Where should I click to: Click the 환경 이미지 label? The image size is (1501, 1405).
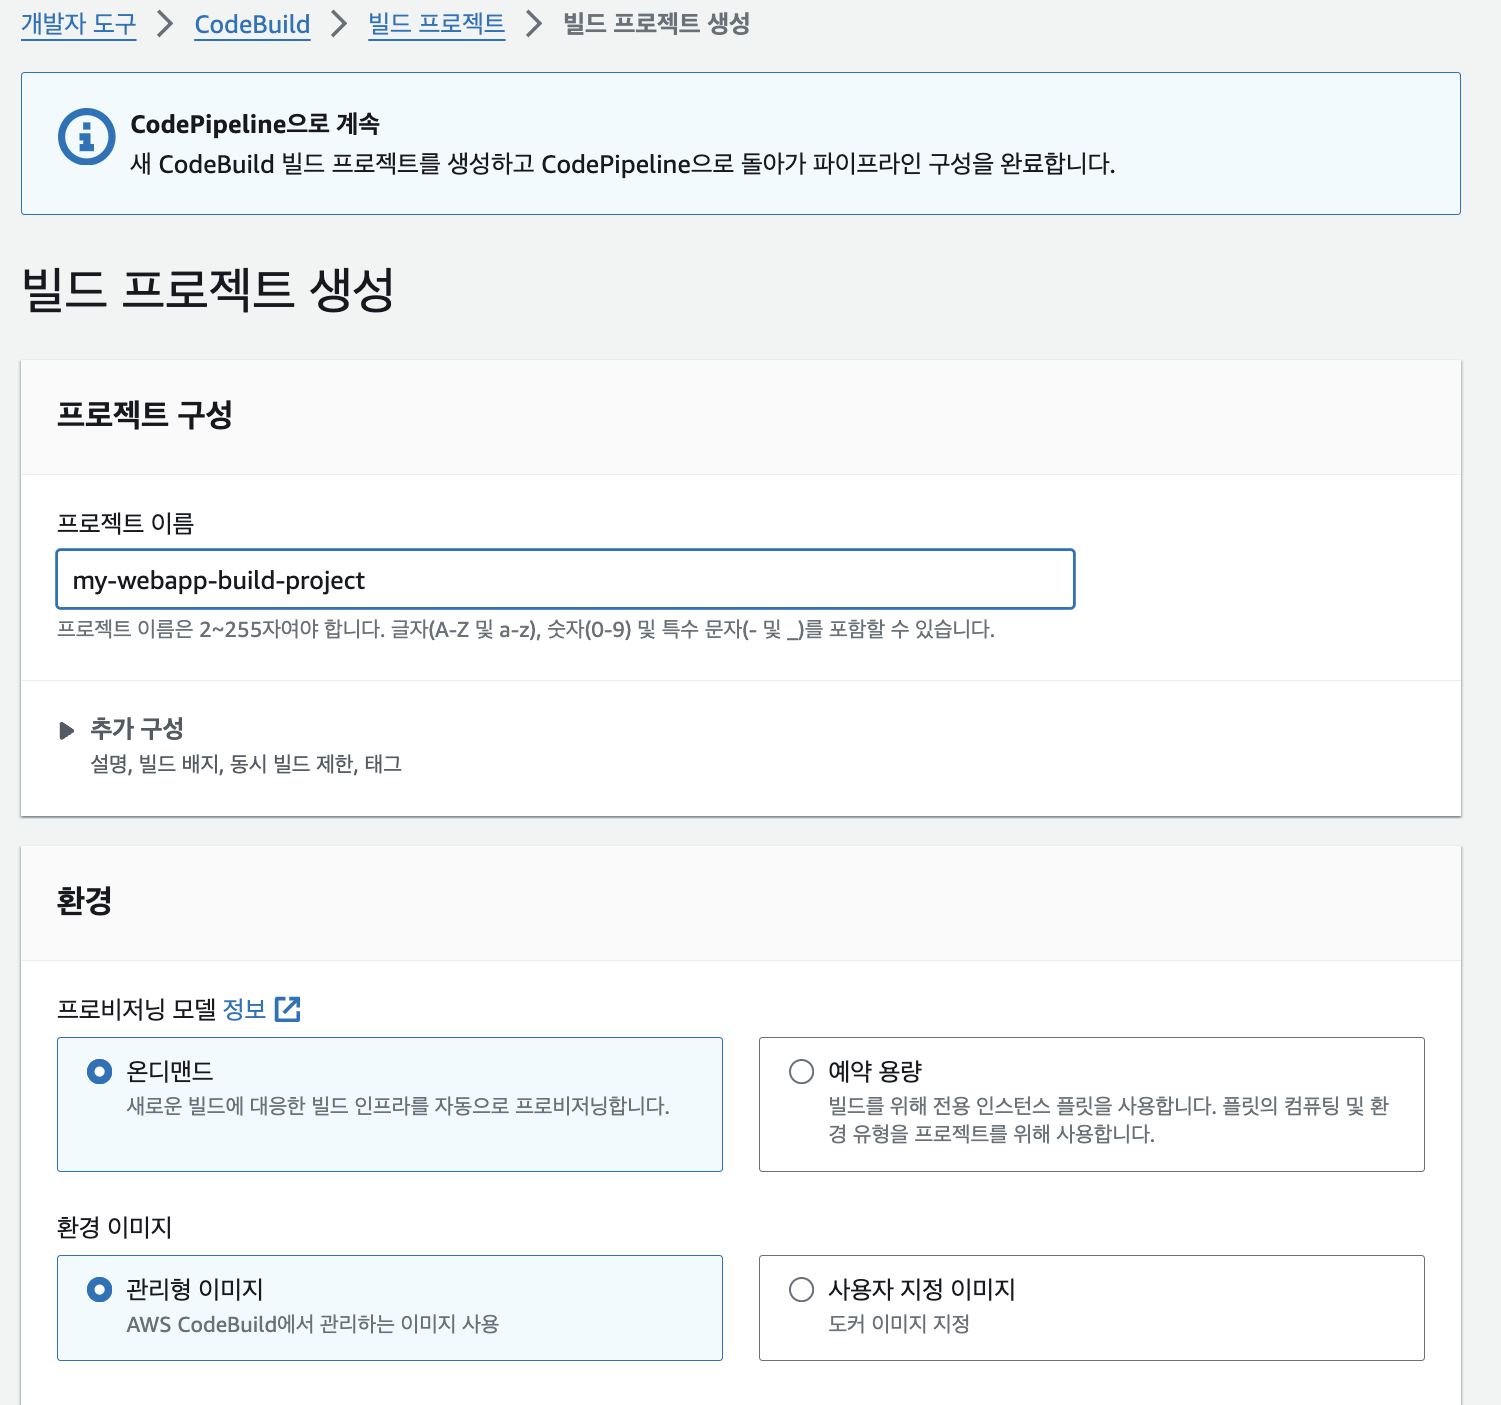coord(114,1227)
